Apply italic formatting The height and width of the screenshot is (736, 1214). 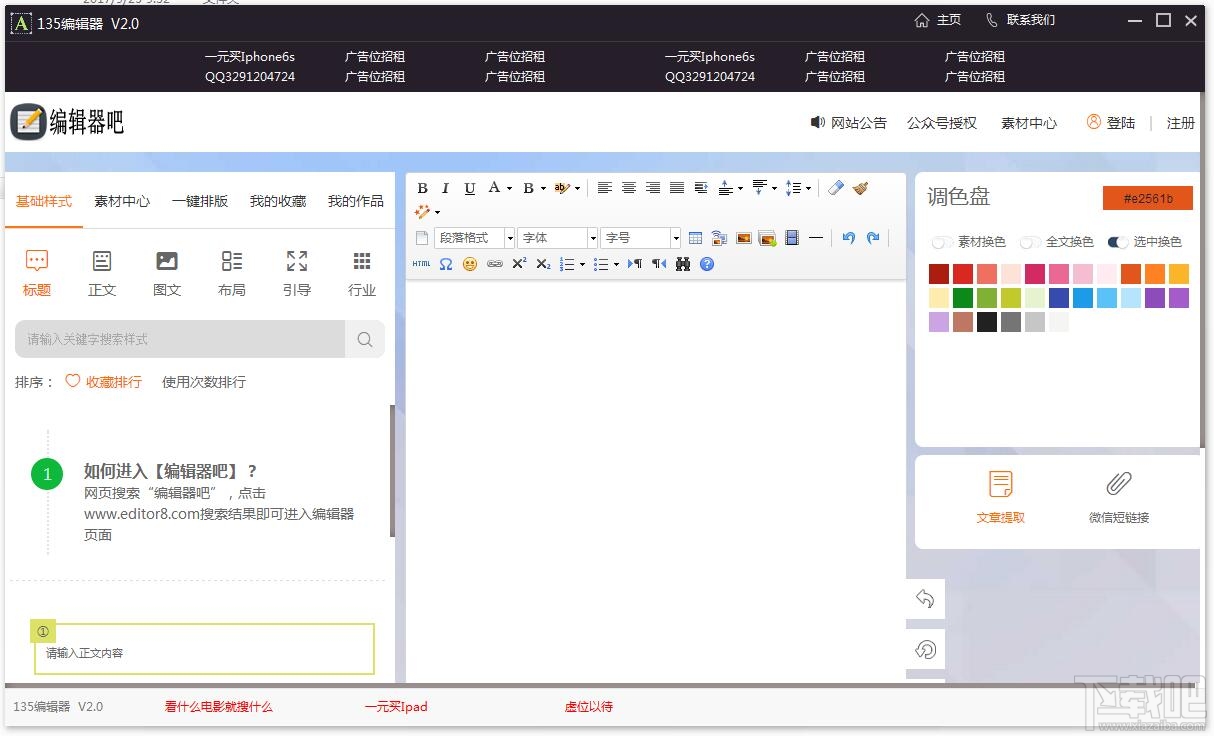click(x=445, y=188)
